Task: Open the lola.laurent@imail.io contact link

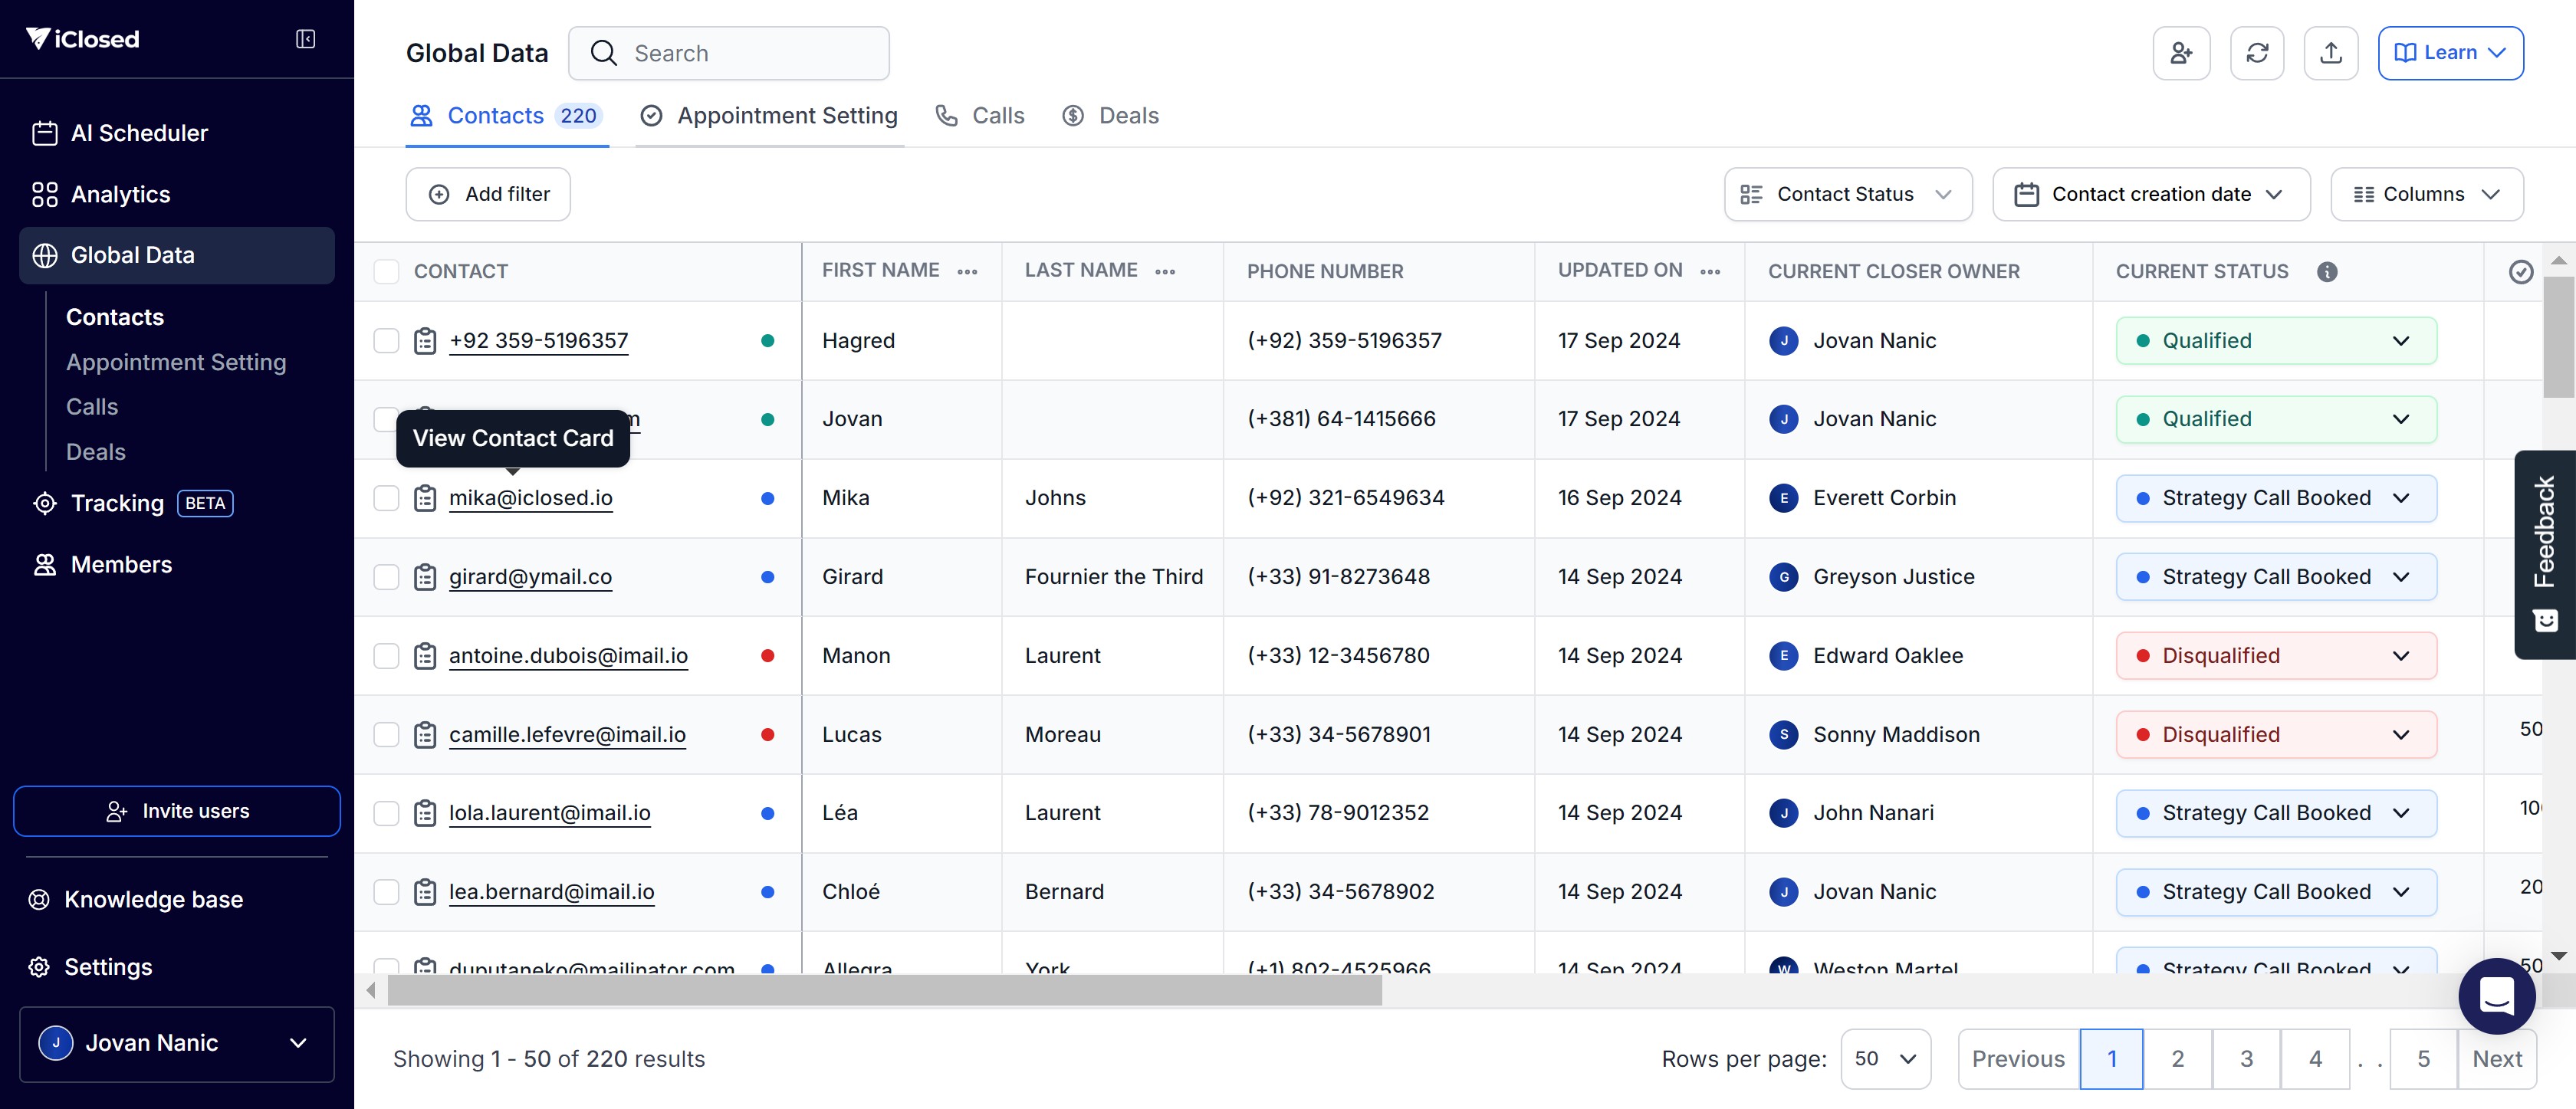Action: coord(549,813)
